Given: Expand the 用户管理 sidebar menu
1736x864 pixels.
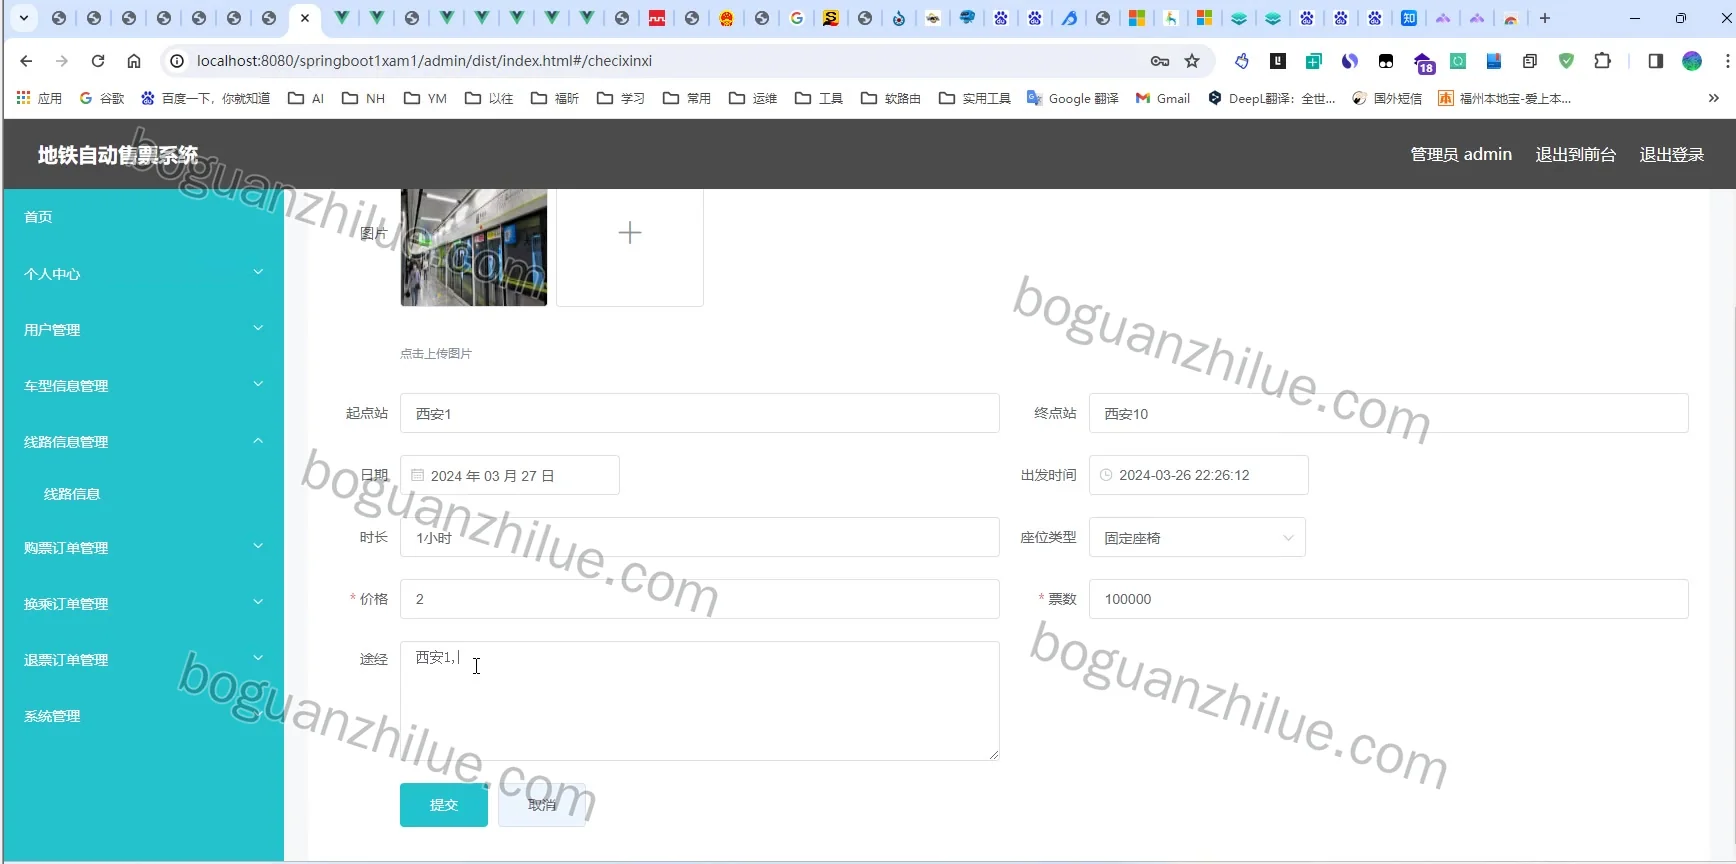Looking at the screenshot, I should (144, 329).
